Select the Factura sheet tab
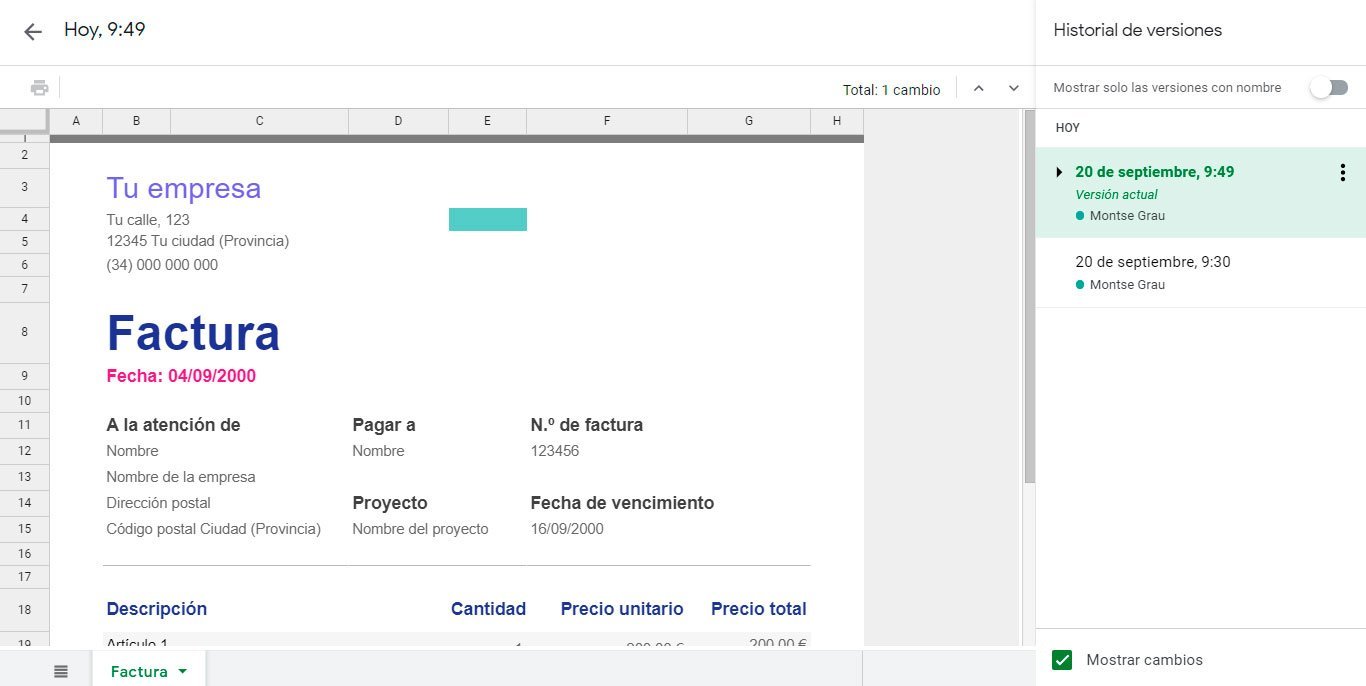This screenshot has height=686, width=1366. pyautogui.click(x=139, y=671)
